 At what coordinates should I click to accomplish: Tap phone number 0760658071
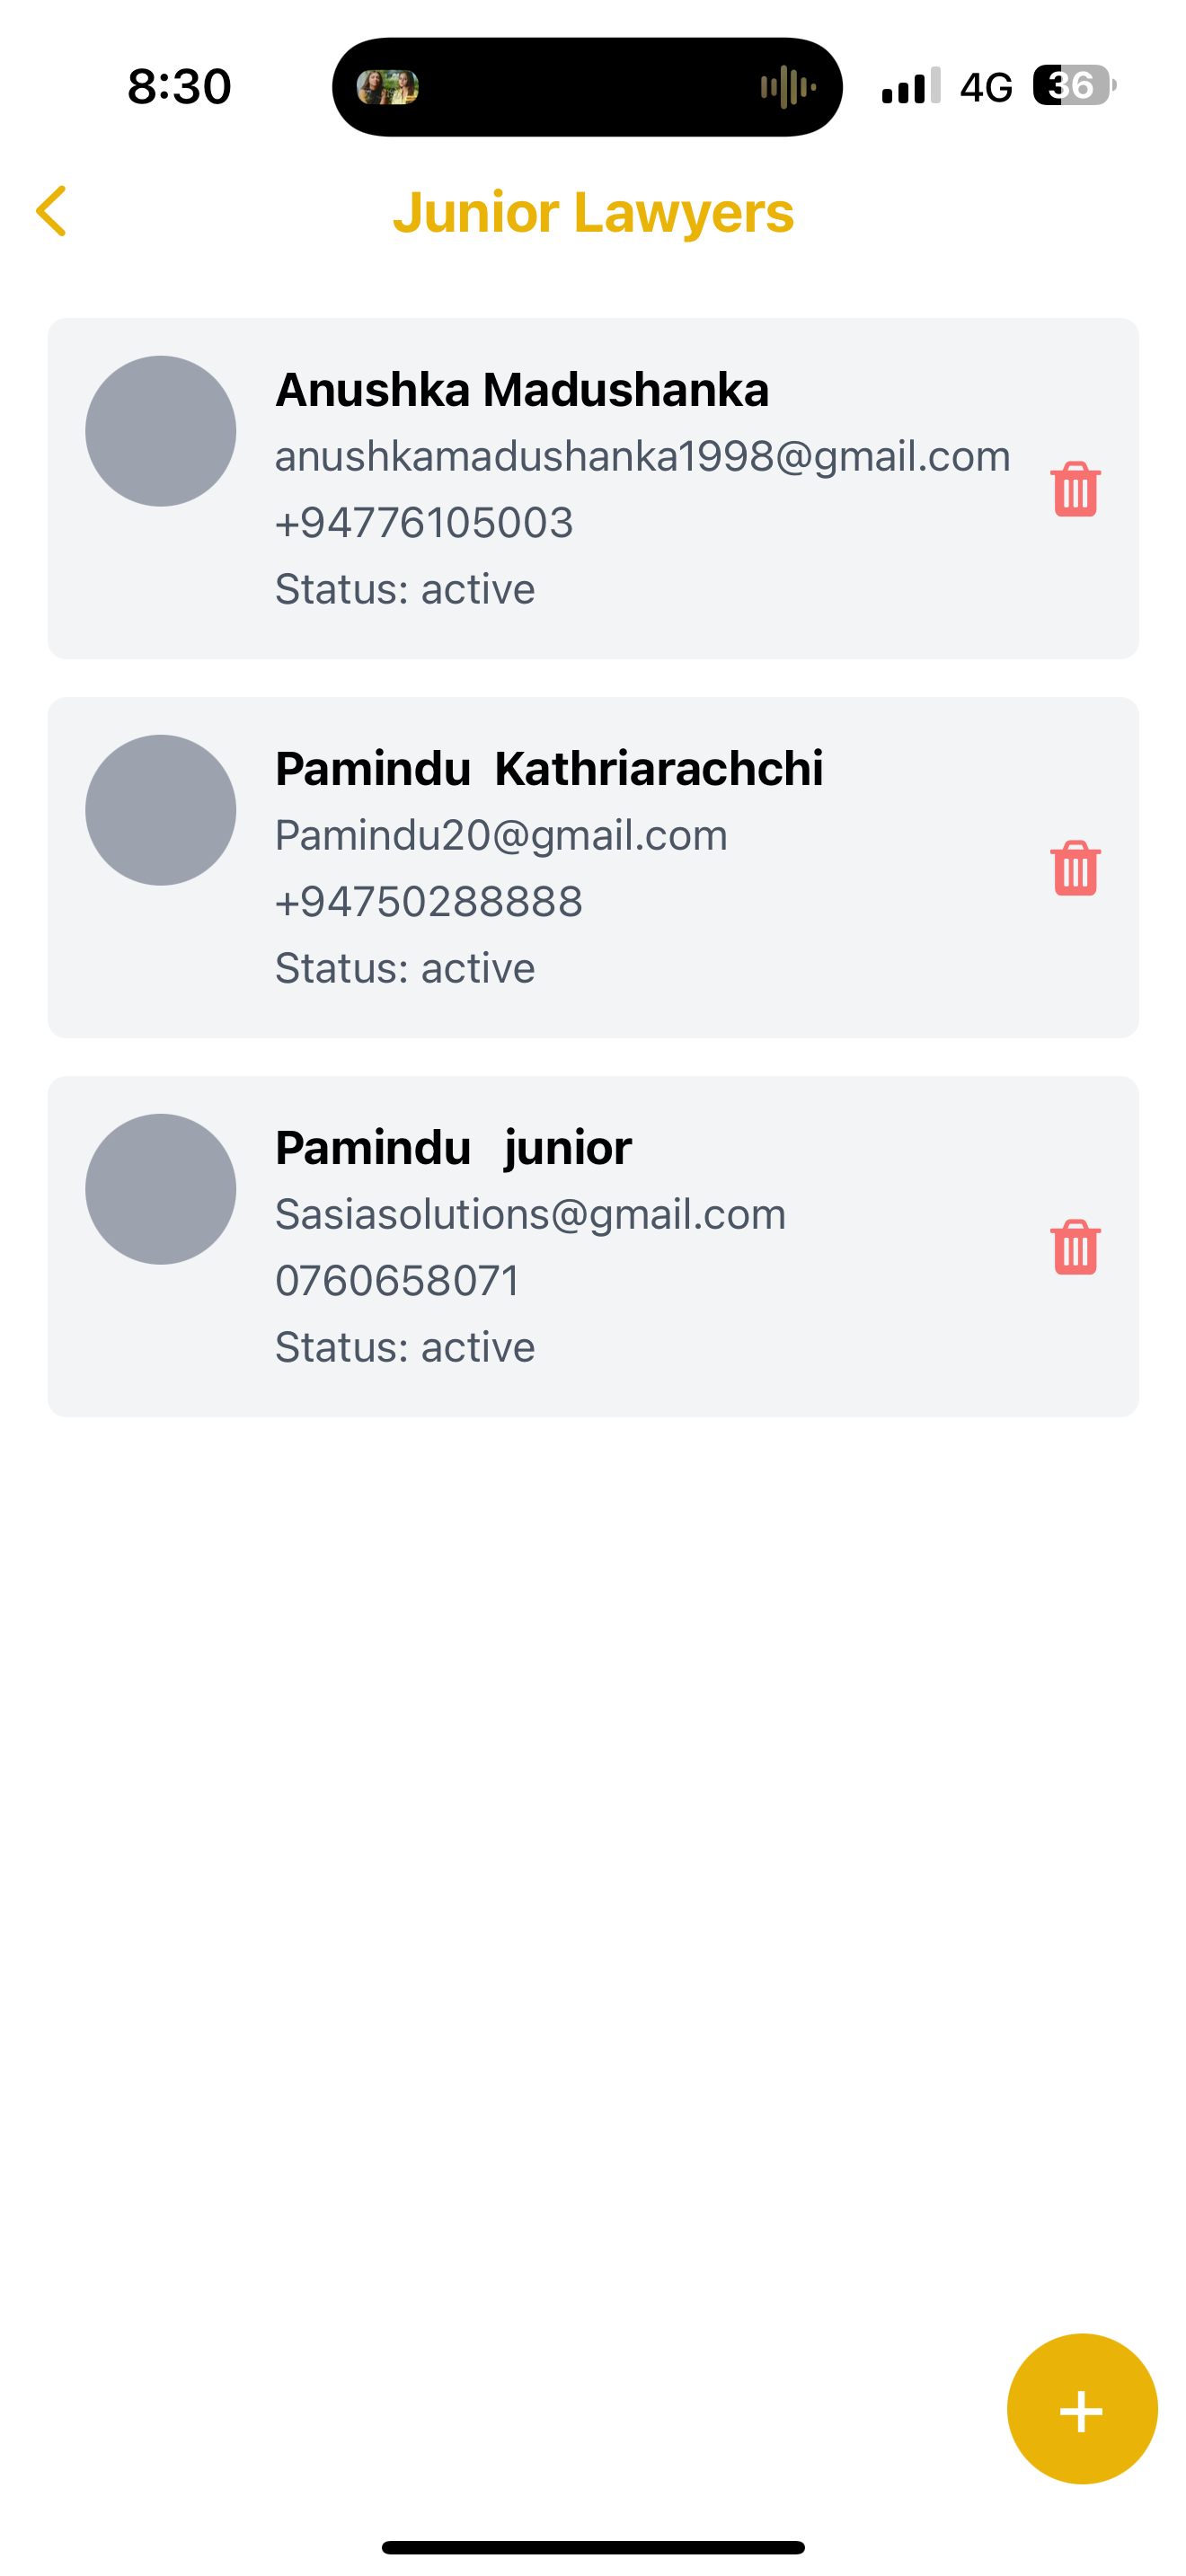click(x=398, y=1281)
